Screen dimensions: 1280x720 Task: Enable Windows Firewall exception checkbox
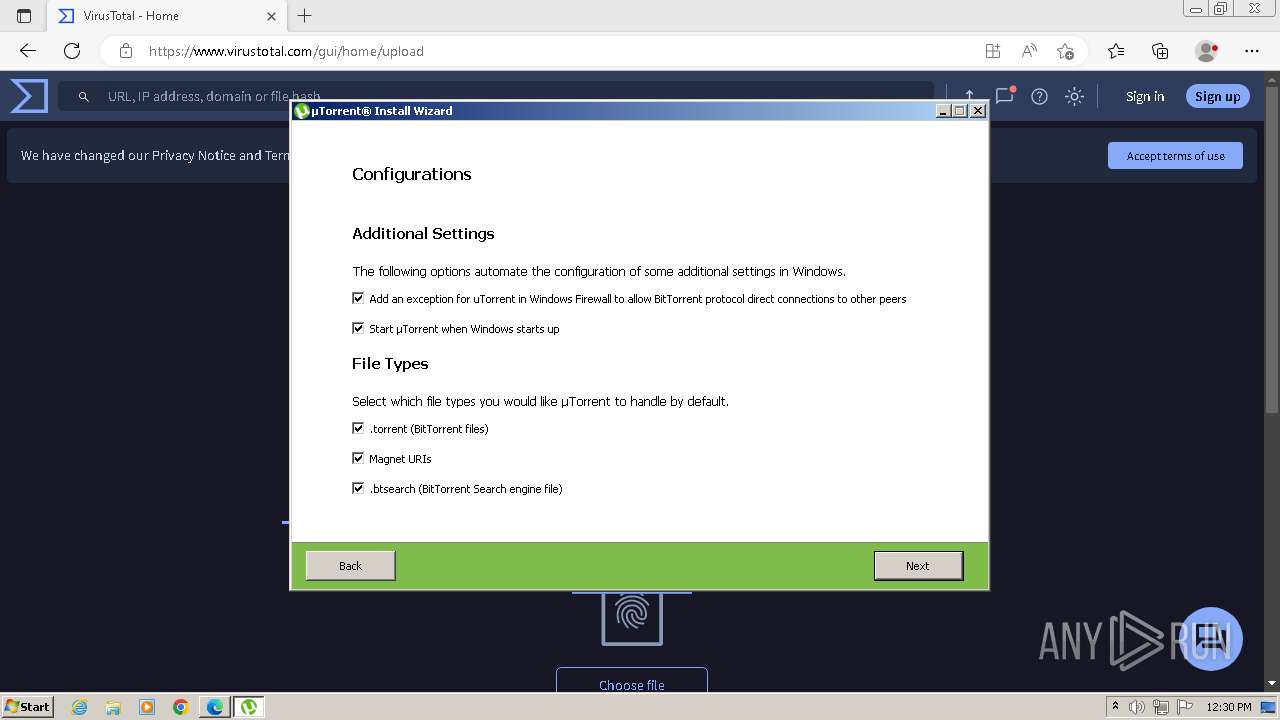358,298
